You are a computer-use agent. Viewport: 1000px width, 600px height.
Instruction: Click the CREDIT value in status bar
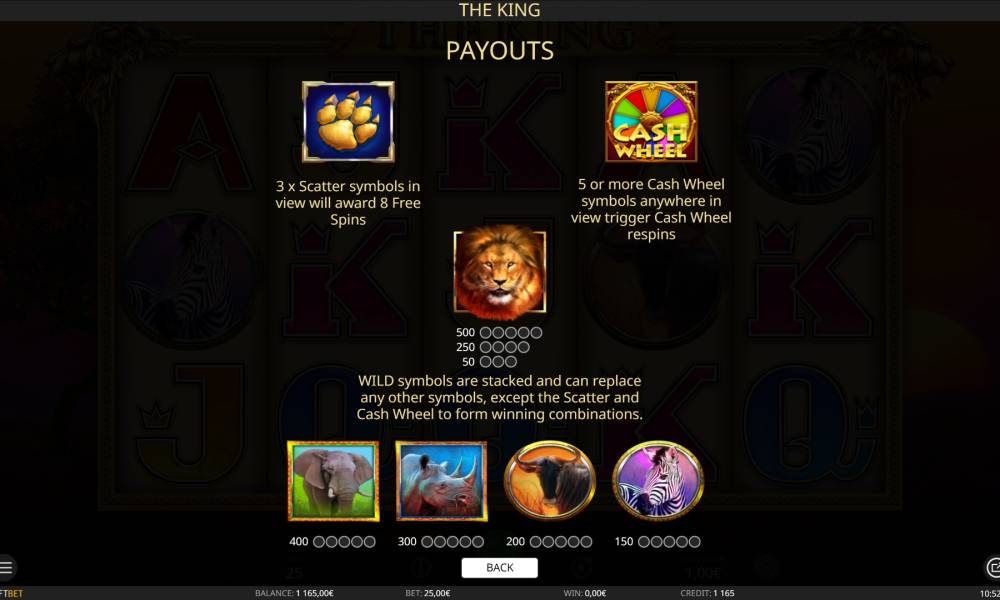tap(707, 593)
